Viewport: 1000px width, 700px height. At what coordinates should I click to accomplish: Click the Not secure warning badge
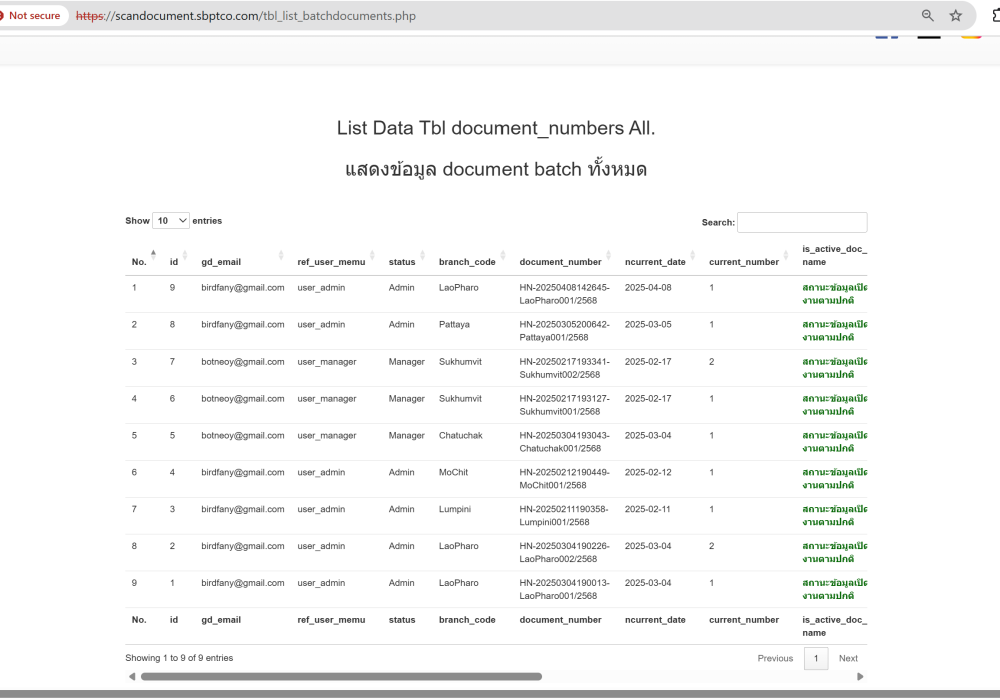pos(31,16)
